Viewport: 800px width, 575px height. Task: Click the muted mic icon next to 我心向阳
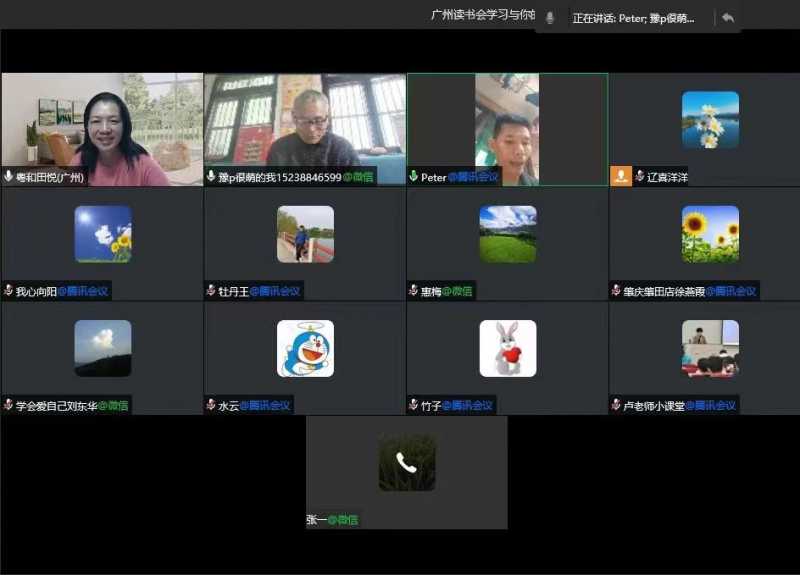(x=9, y=291)
